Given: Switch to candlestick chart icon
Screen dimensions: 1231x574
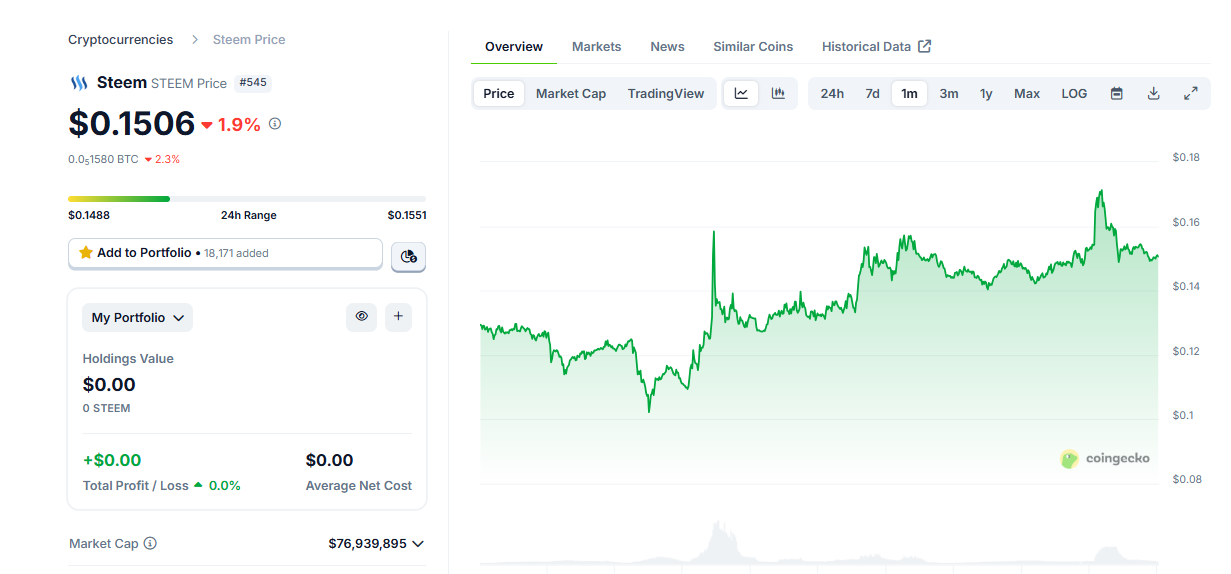Looking at the screenshot, I should click(778, 93).
